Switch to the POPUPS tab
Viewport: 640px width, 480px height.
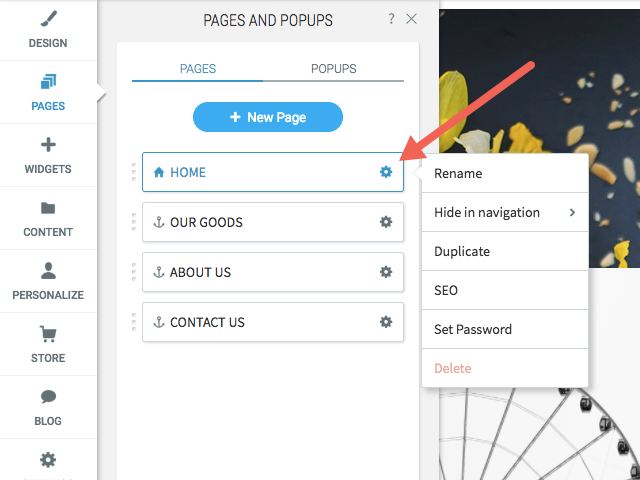[x=333, y=69]
